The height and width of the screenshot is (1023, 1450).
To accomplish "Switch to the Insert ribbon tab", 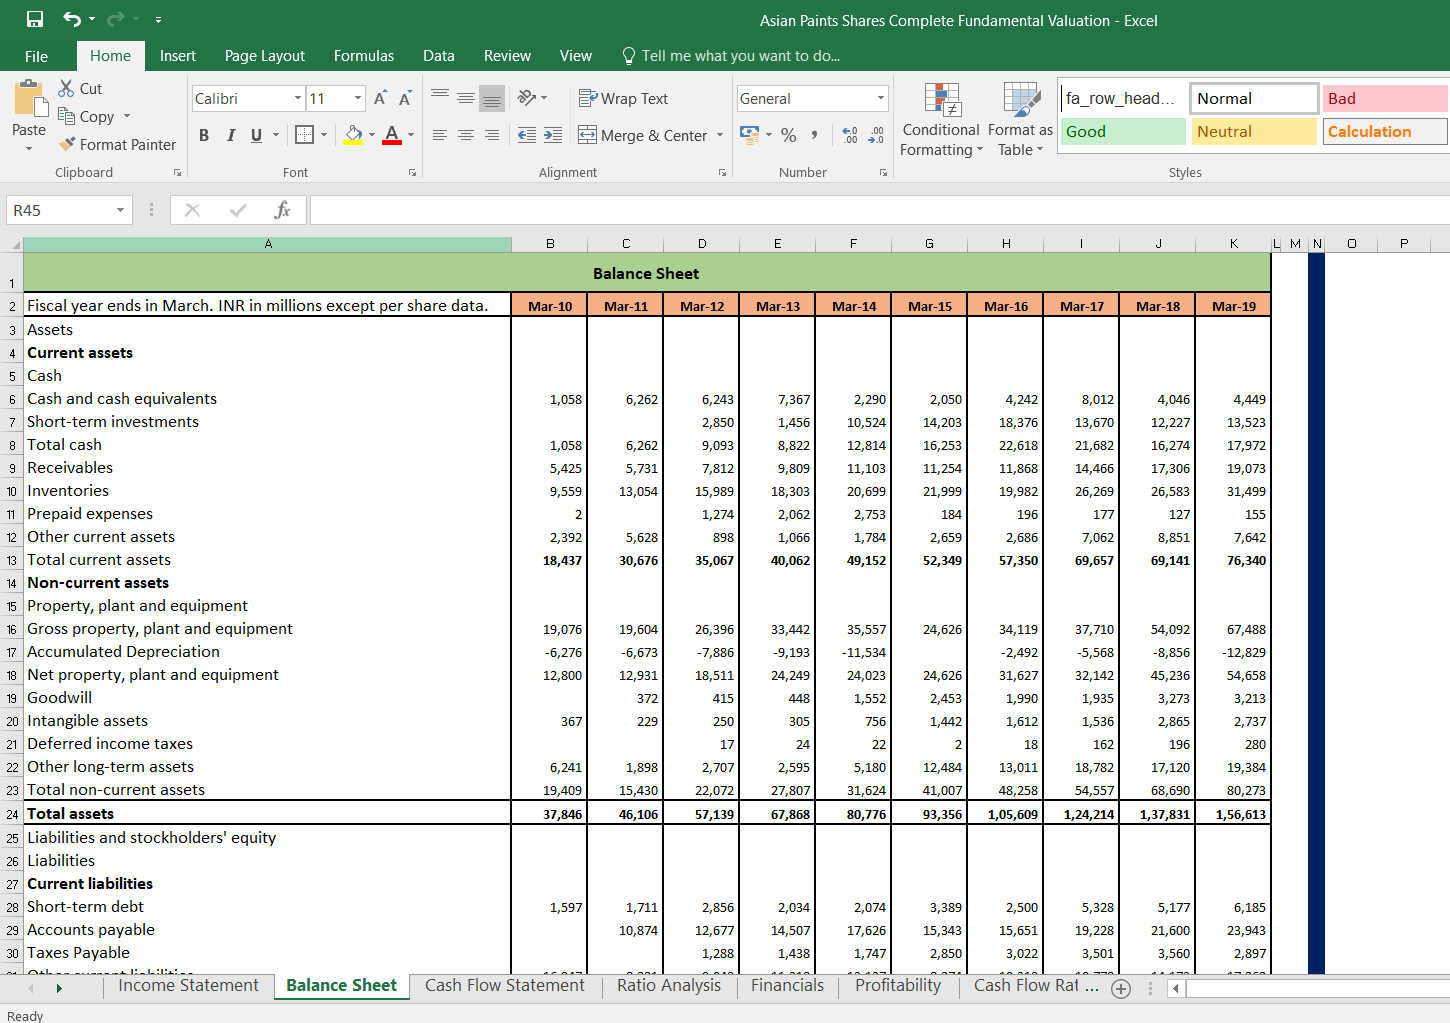I will (178, 56).
